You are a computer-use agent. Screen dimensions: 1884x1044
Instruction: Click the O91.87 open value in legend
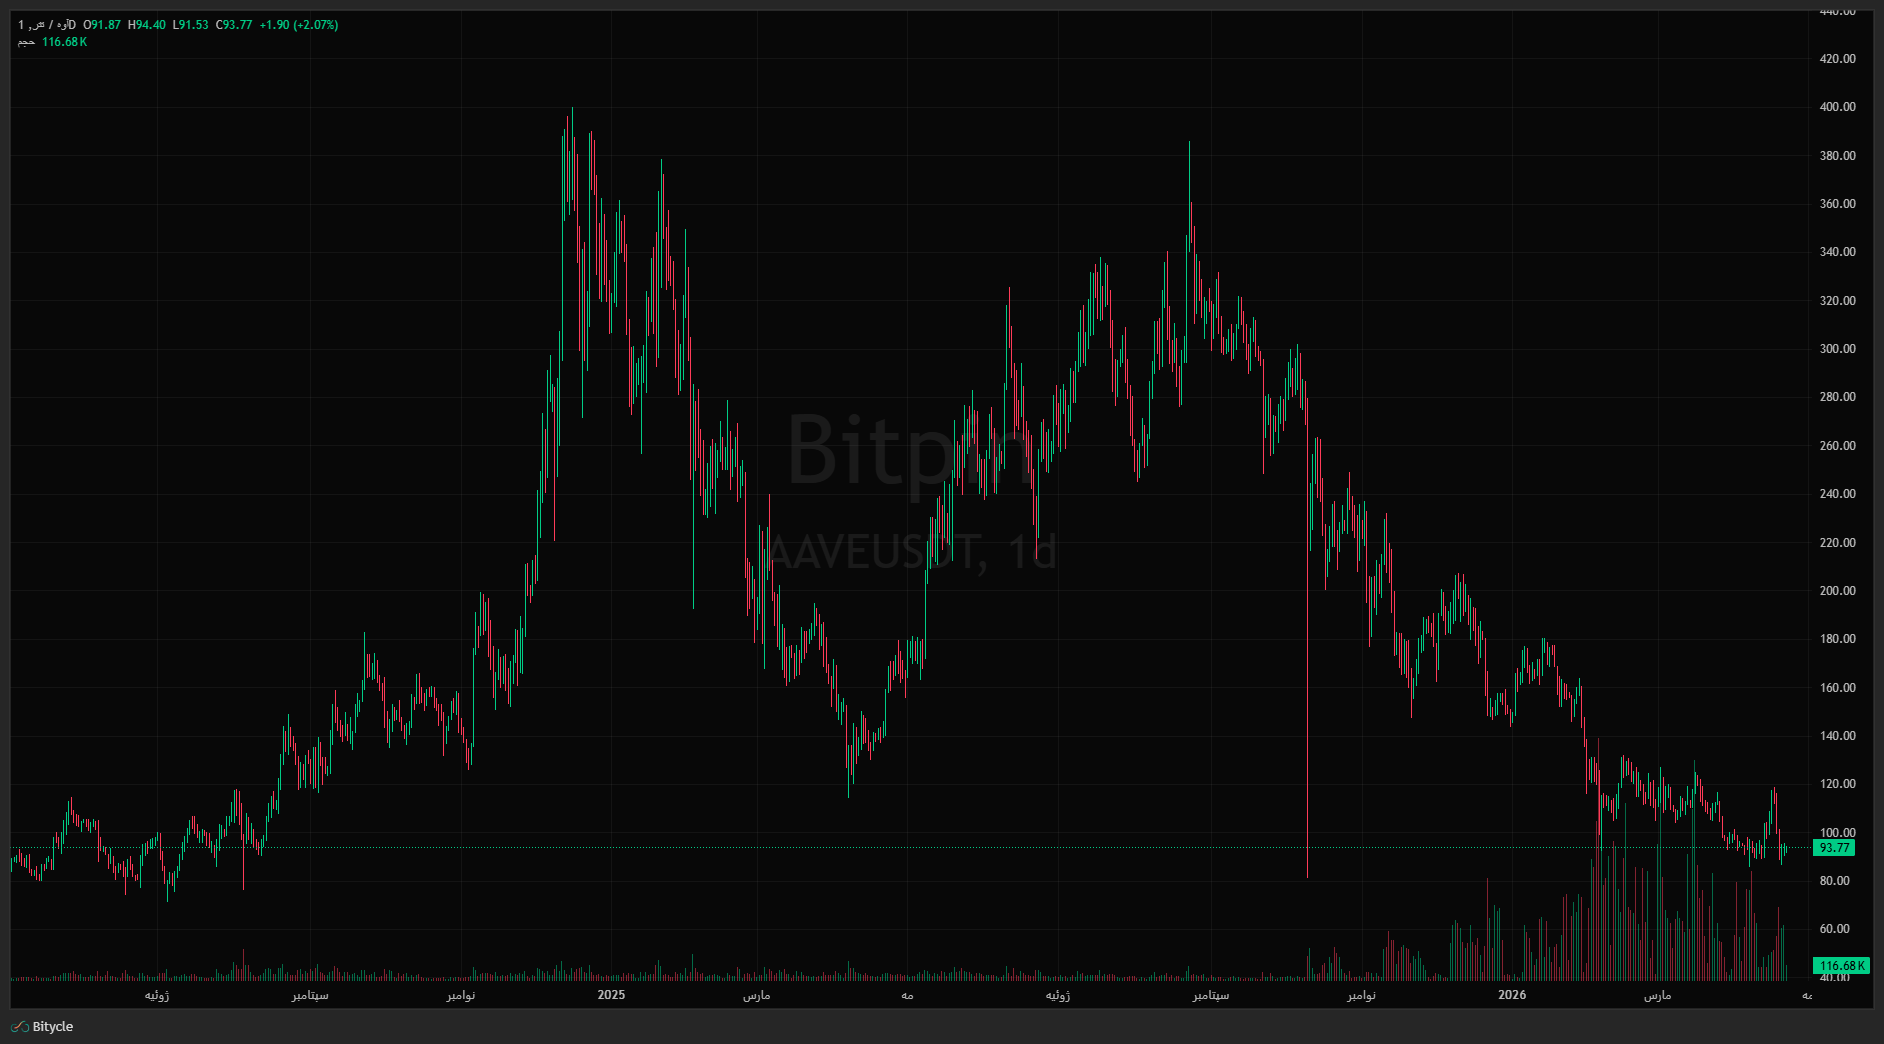point(102,25)
